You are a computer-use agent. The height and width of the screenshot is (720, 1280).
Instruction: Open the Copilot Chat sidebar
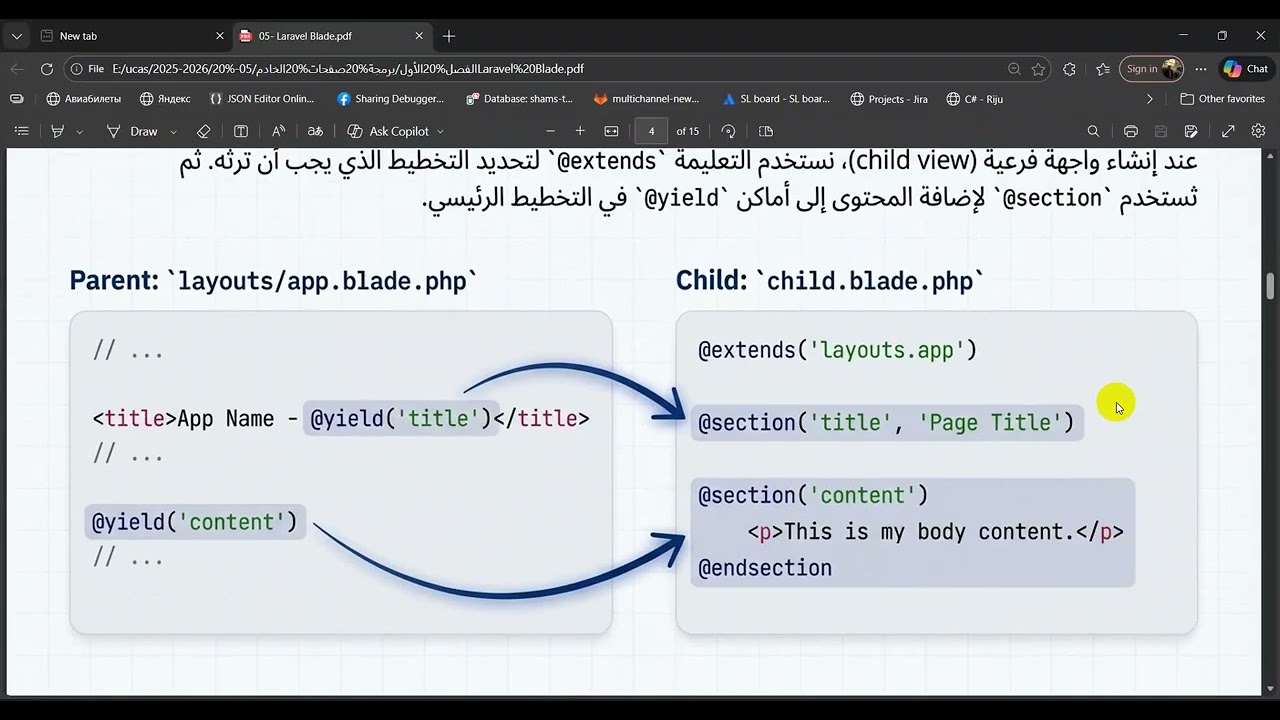tap(1245, 69)
